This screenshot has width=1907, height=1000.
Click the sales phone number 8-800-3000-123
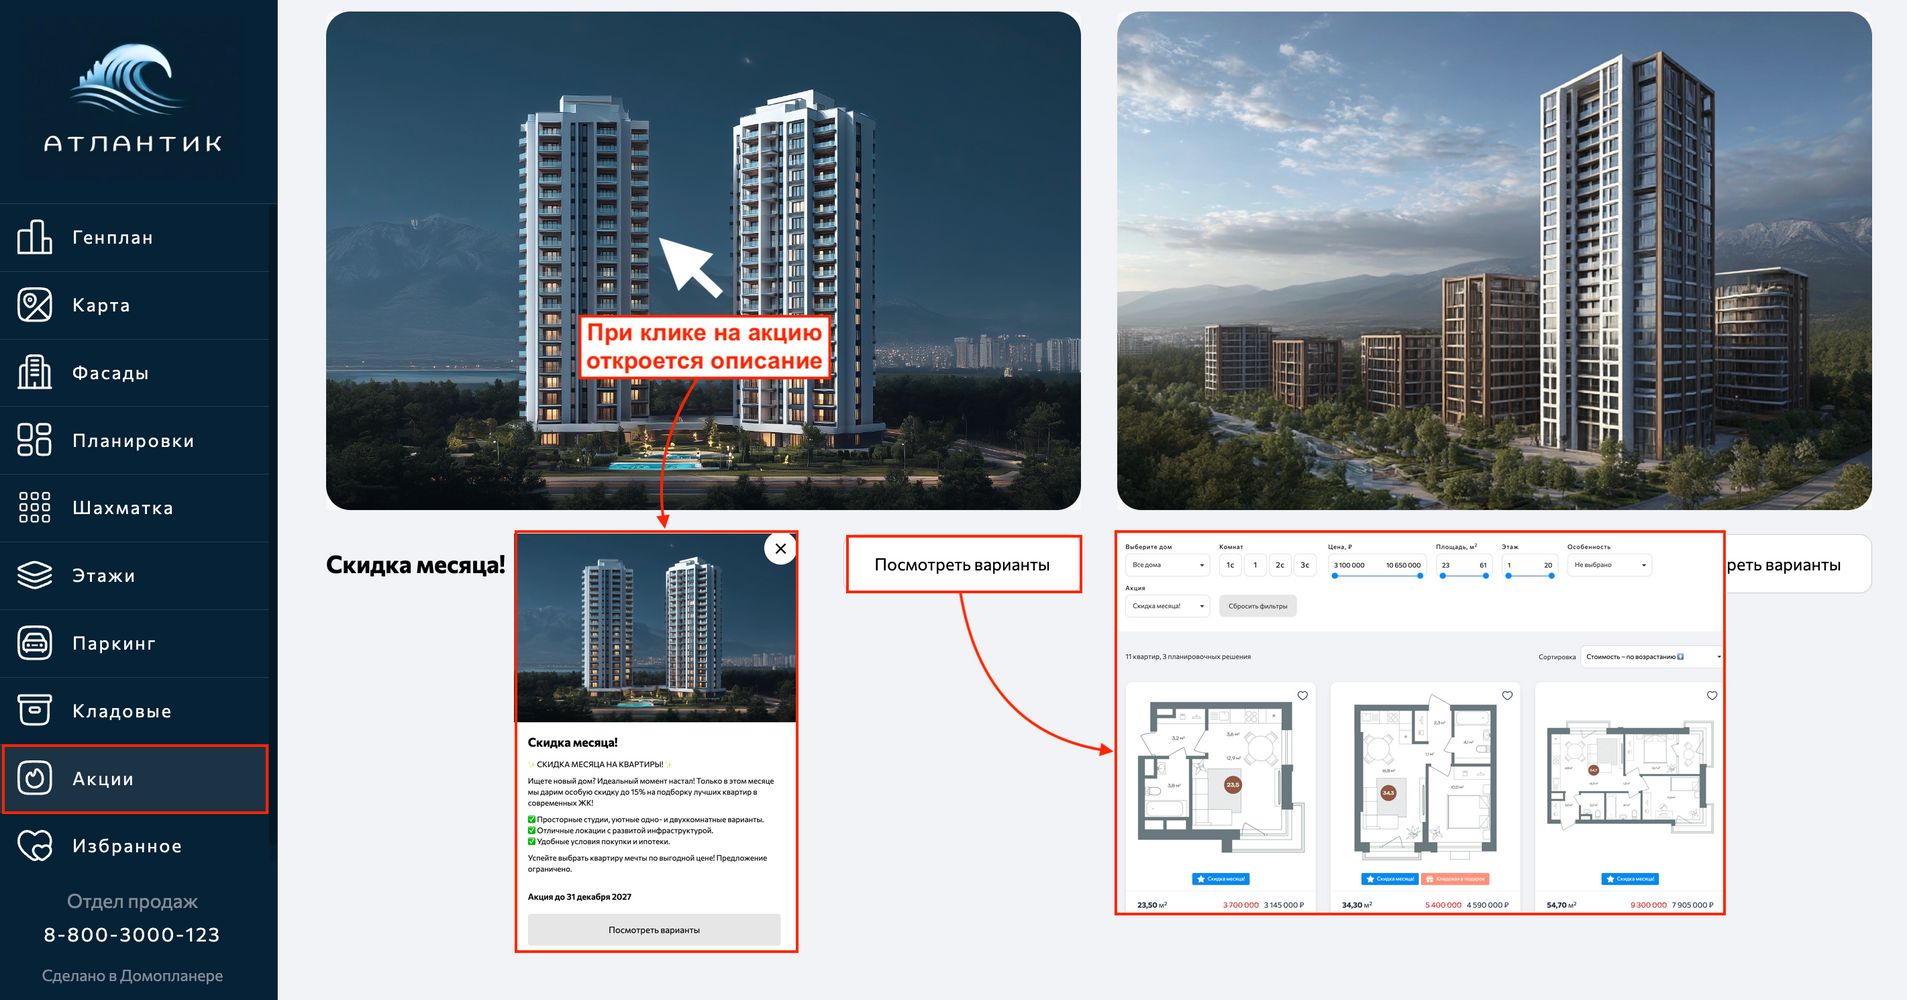coord(132,935)
